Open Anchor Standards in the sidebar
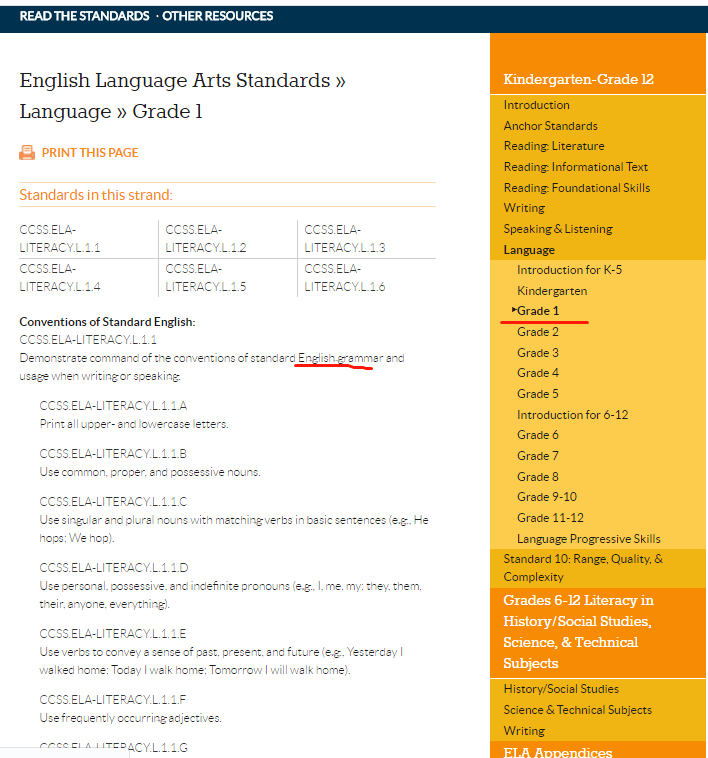Image resolution: width=708 pixels, height=758 pixels. pyautogui.click(x=550, y=126)
